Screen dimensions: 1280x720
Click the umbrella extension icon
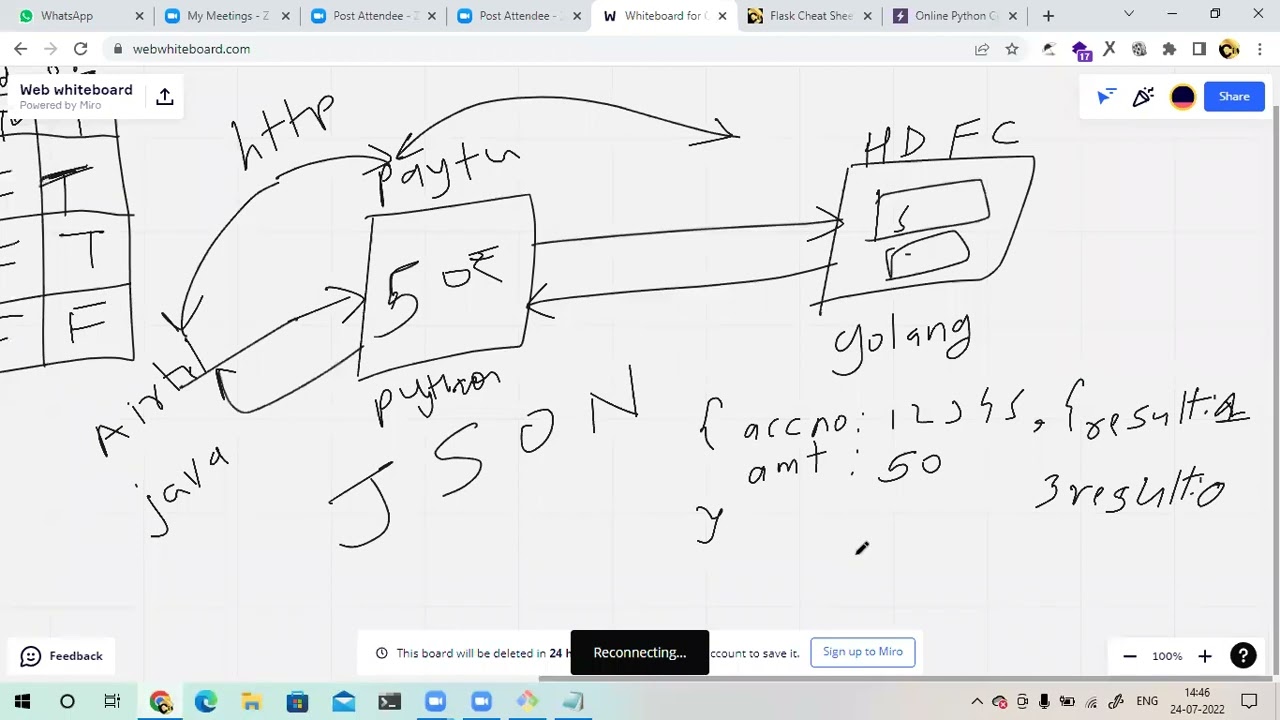coord(1048,49)
